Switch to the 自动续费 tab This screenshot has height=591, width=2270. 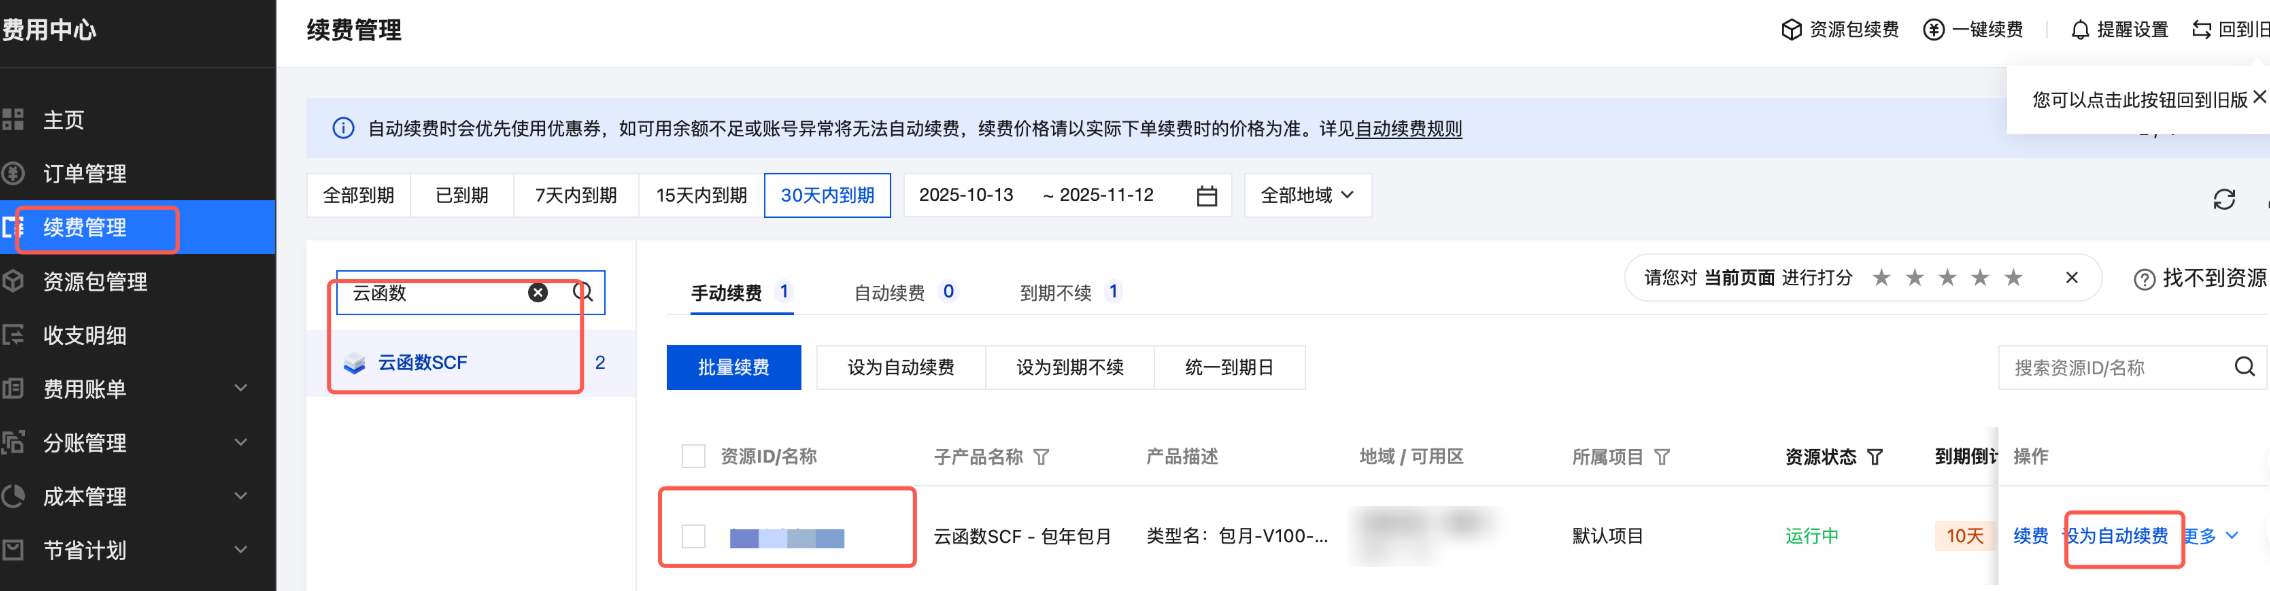(905, 292)
